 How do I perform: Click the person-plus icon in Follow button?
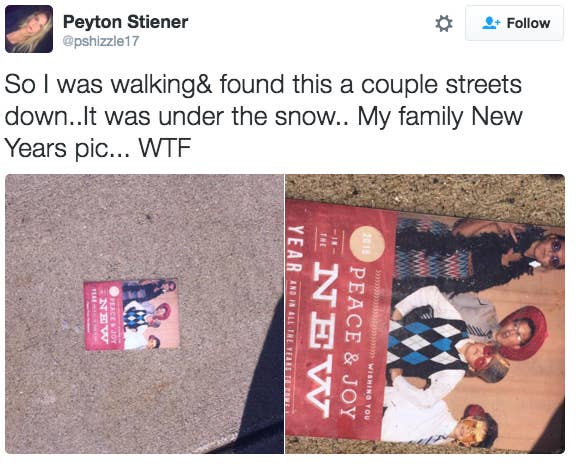[x=491, y=23]
